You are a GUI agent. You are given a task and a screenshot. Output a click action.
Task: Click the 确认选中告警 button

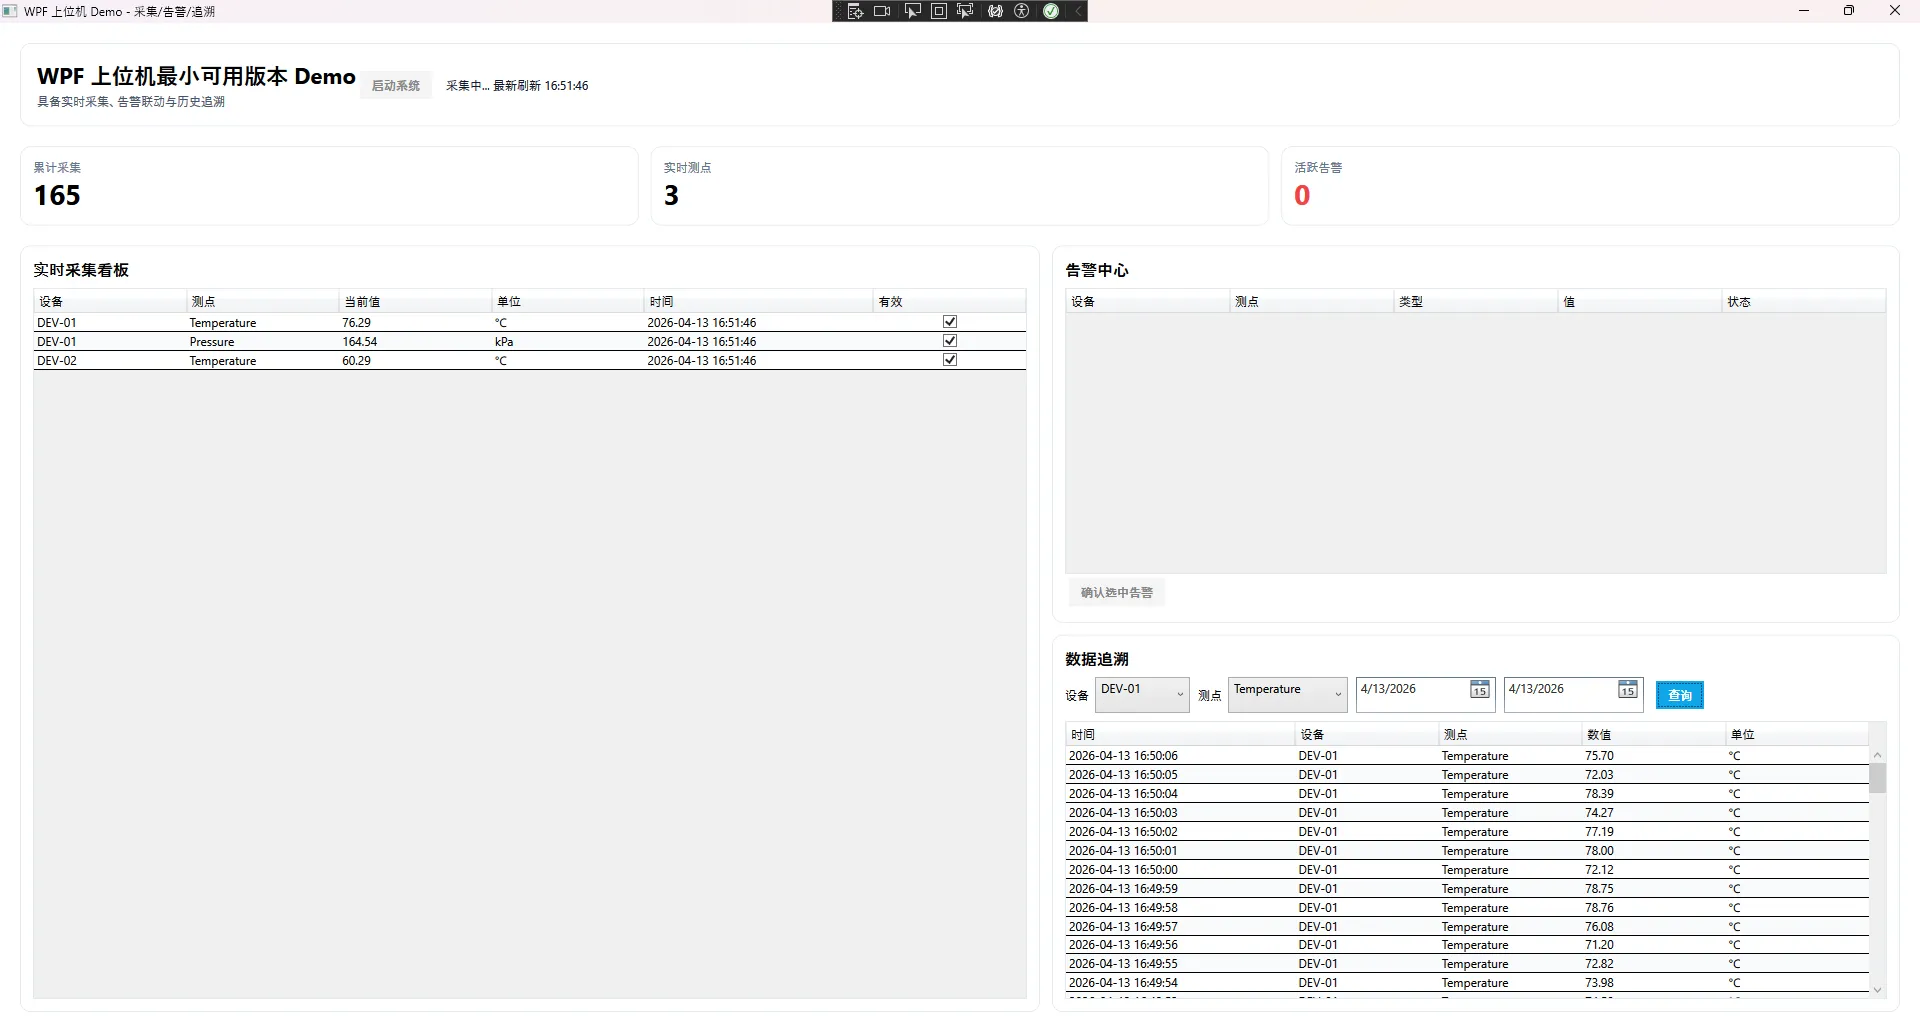1117,593
